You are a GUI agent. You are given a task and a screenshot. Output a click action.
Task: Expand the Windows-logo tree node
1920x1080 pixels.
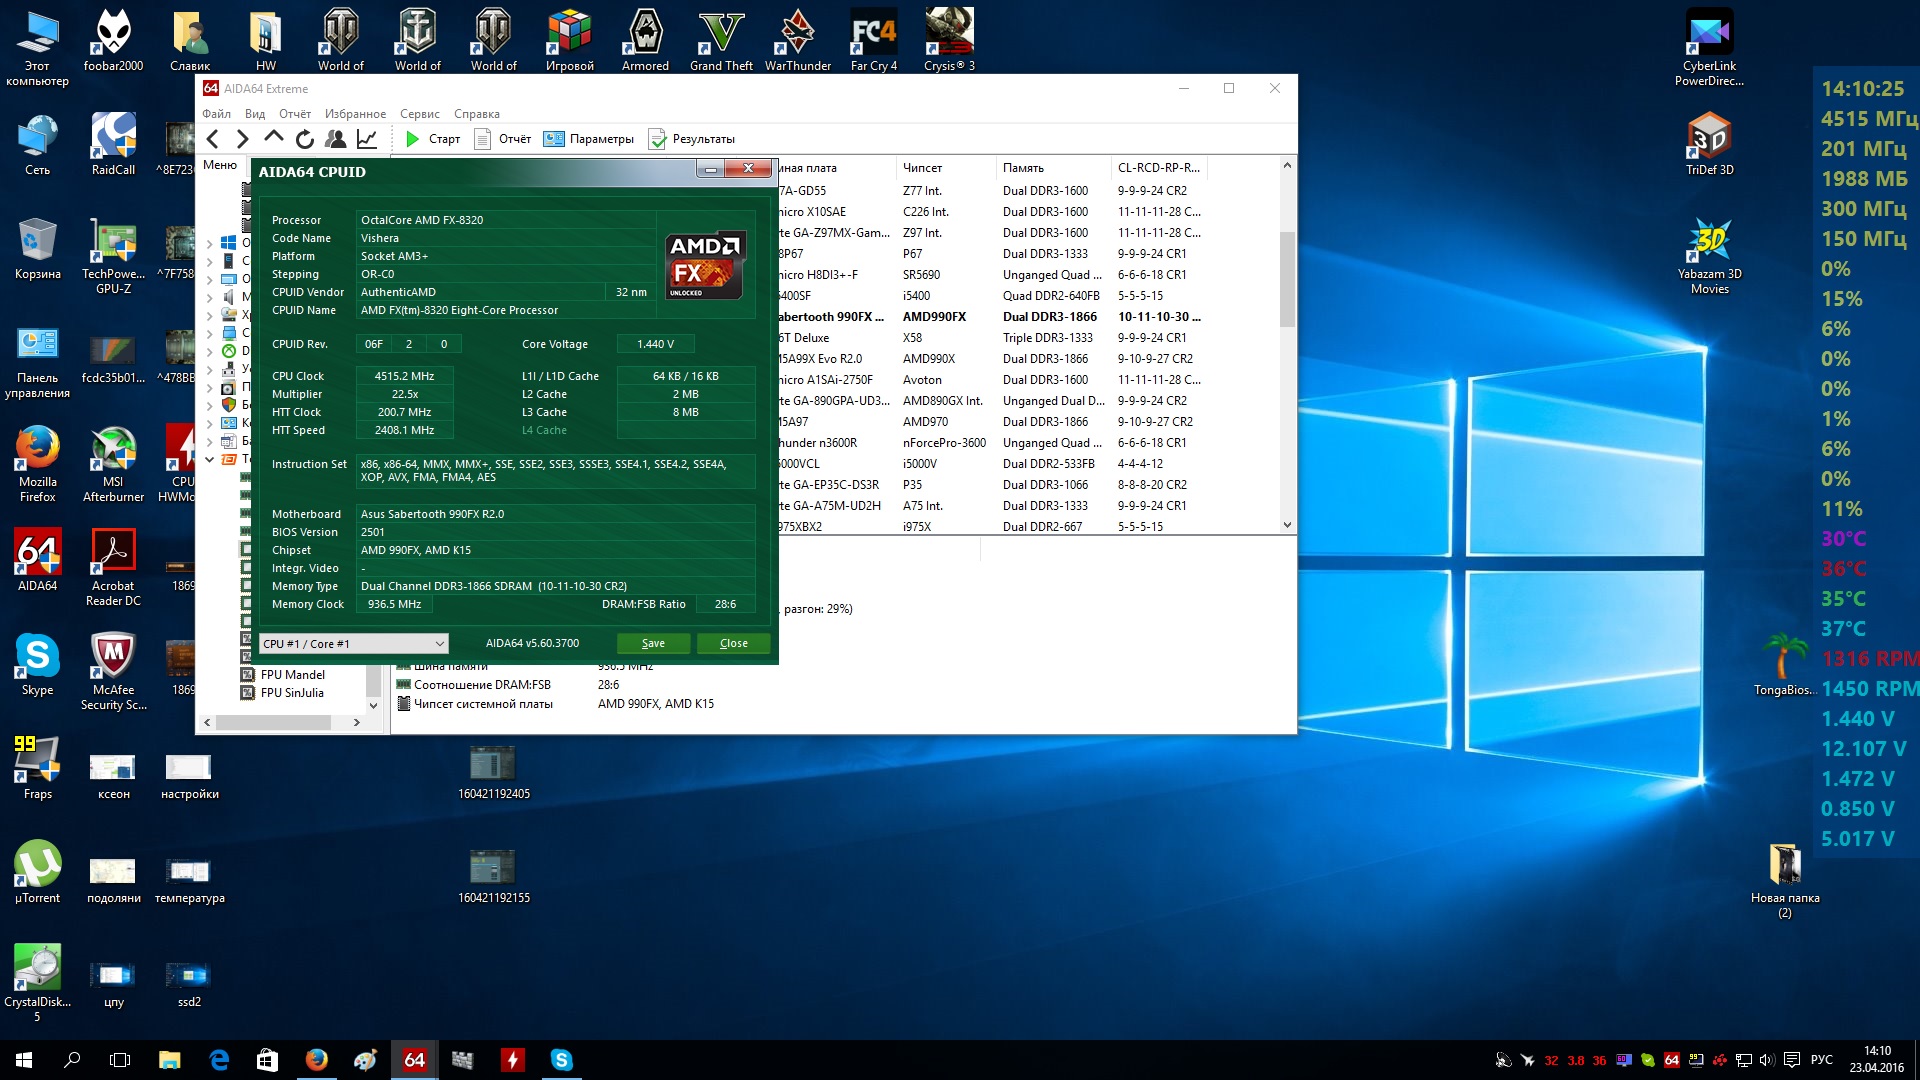coord(209,243)
